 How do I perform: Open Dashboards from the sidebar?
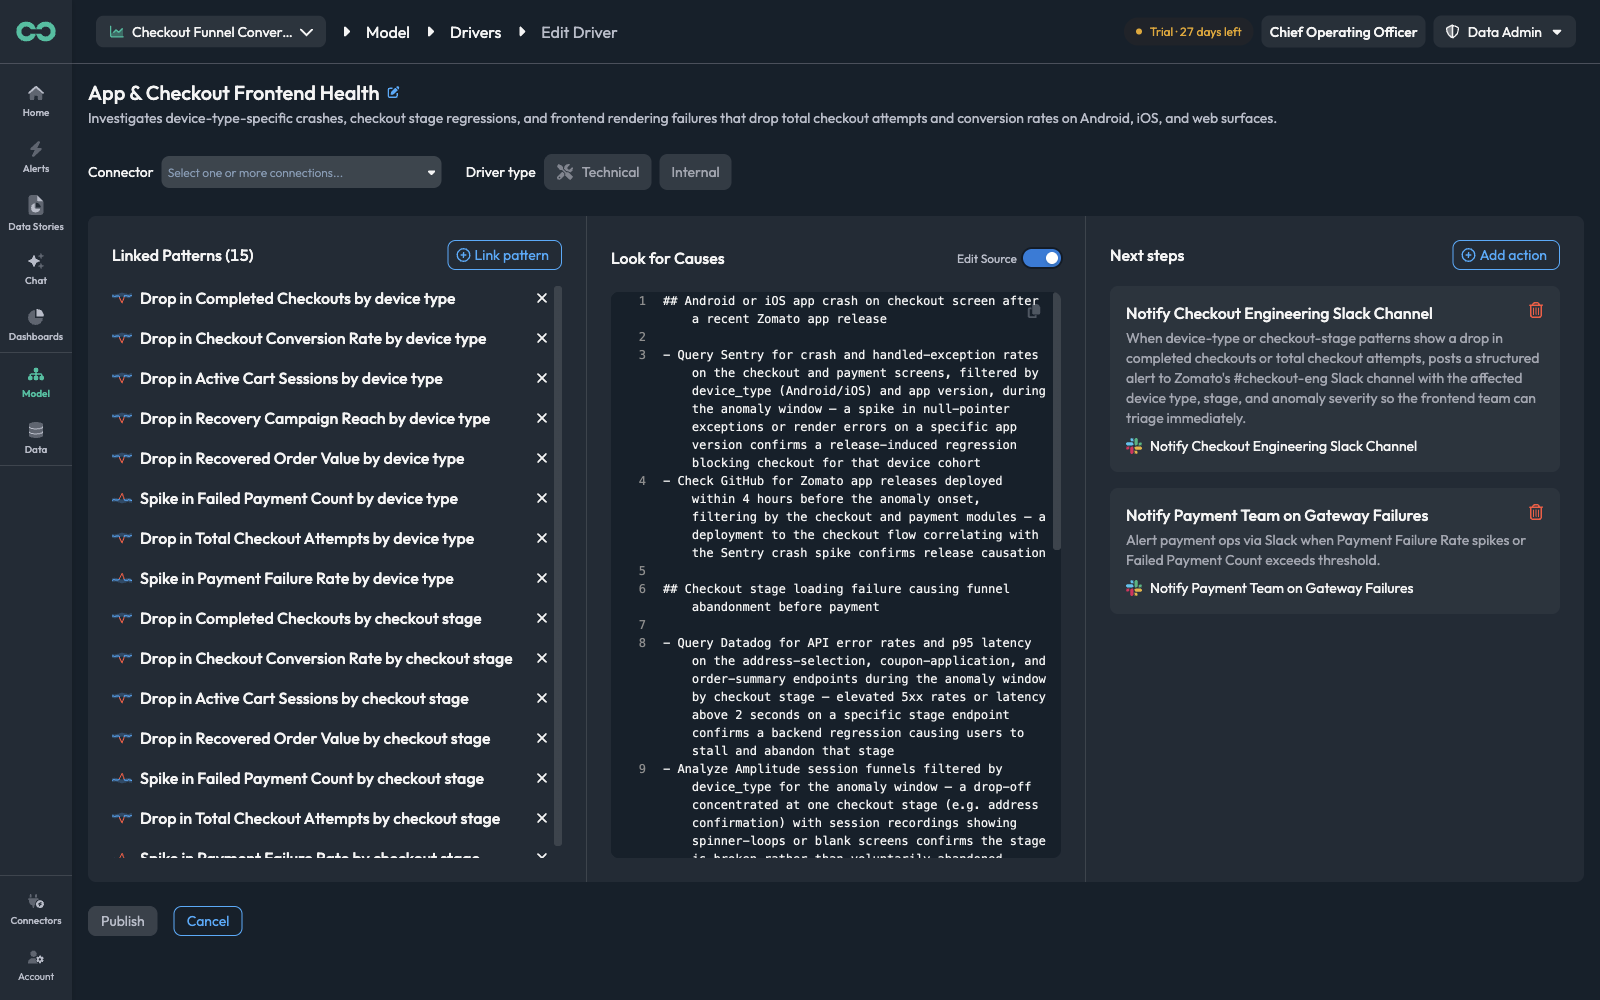coord(36,324)
